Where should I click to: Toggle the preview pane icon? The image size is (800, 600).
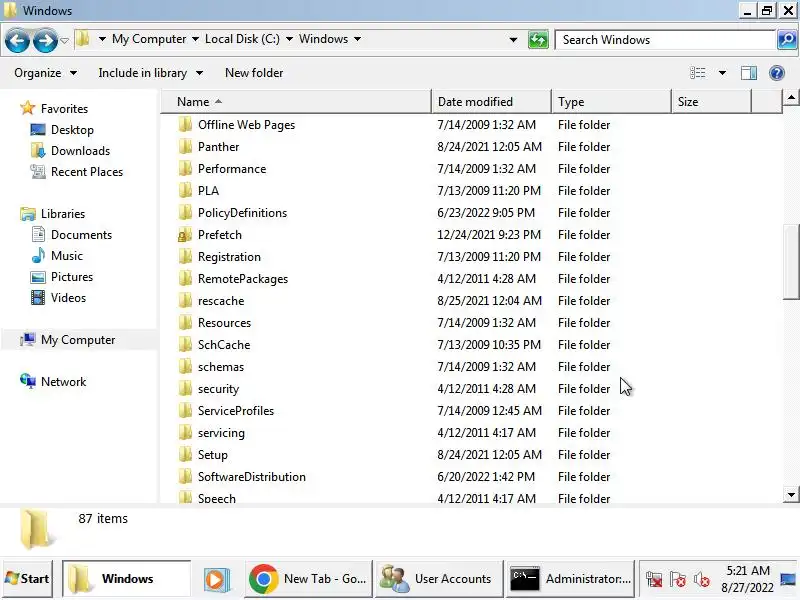pos(748,73)
